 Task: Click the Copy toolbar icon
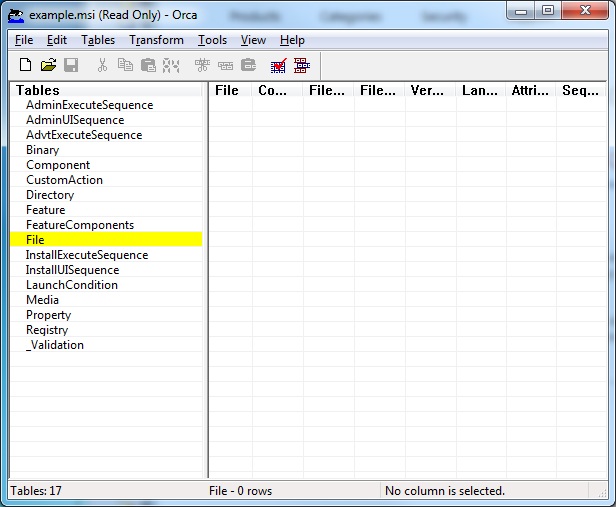tap(125, 65)
